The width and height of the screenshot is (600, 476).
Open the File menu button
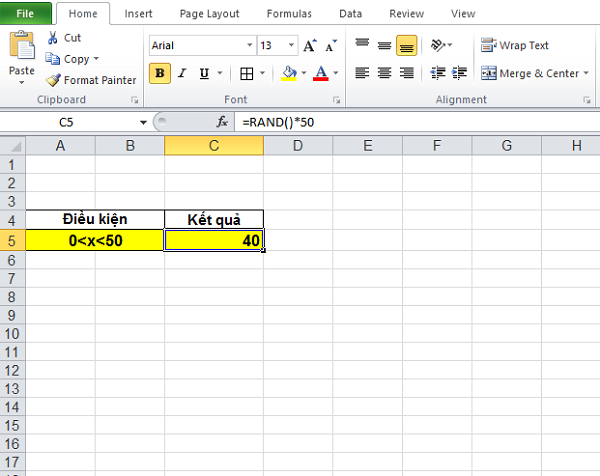[x=26, y=14]
